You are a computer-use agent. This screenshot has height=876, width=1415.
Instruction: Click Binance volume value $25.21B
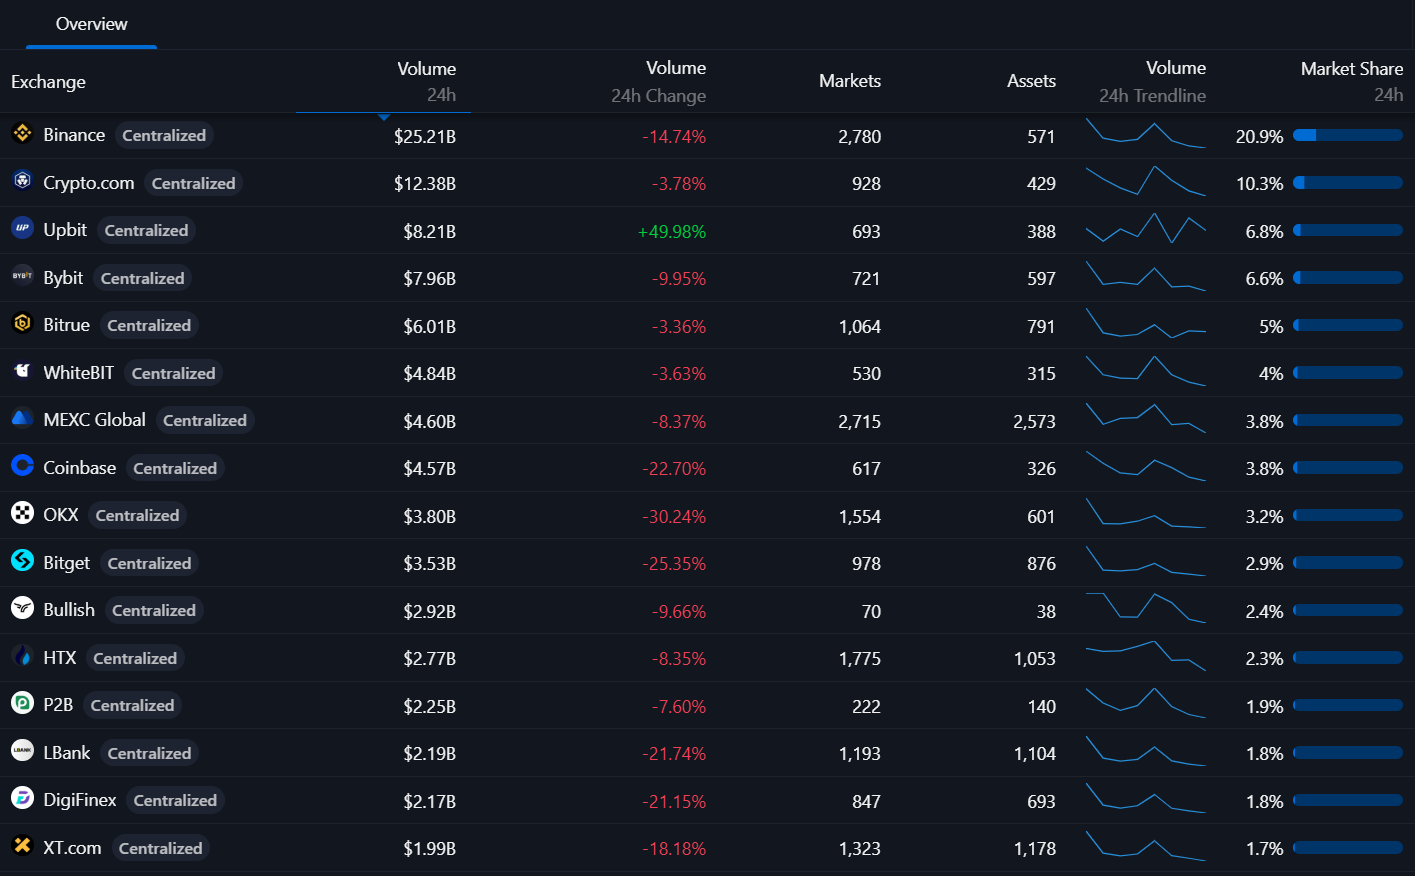425,137
